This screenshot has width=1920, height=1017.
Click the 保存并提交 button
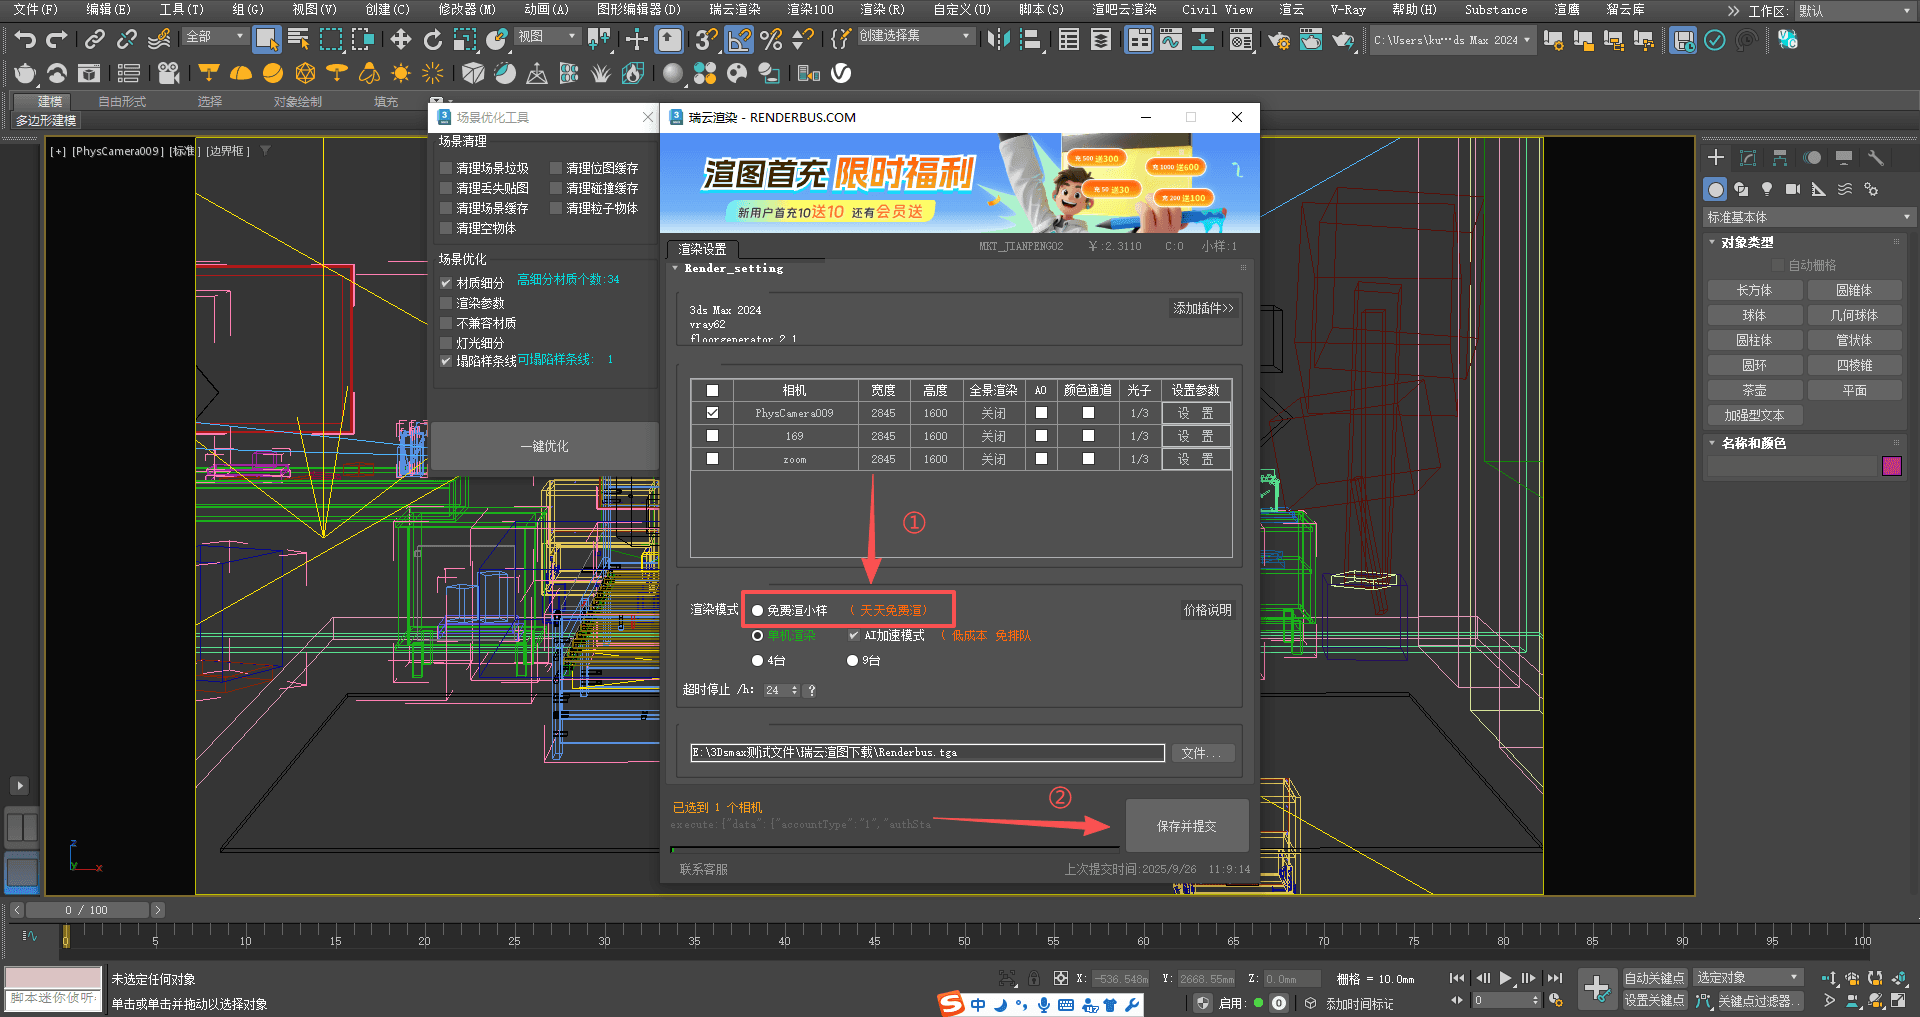[1186, 826]
